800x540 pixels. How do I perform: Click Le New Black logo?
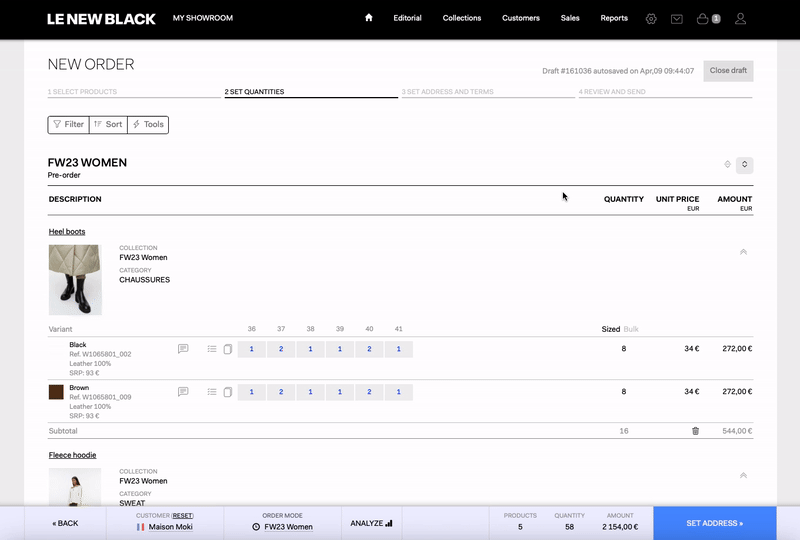(101, 19)
